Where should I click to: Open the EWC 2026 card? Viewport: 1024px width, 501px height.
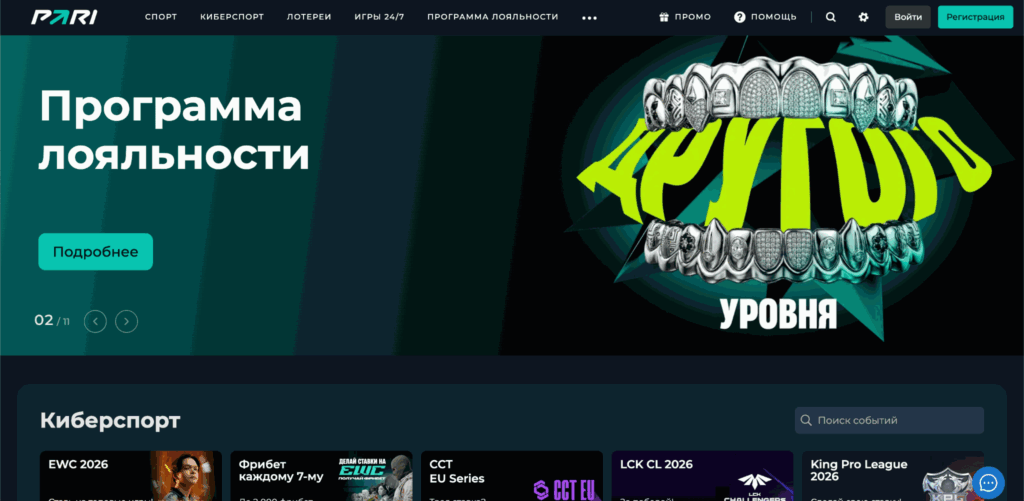point(131,476)
